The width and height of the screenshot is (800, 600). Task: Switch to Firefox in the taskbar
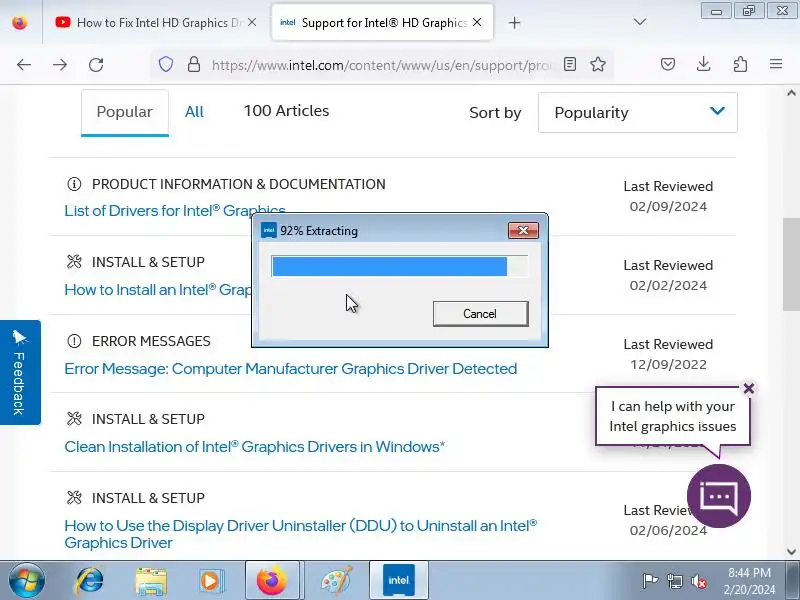click(272, 581)
